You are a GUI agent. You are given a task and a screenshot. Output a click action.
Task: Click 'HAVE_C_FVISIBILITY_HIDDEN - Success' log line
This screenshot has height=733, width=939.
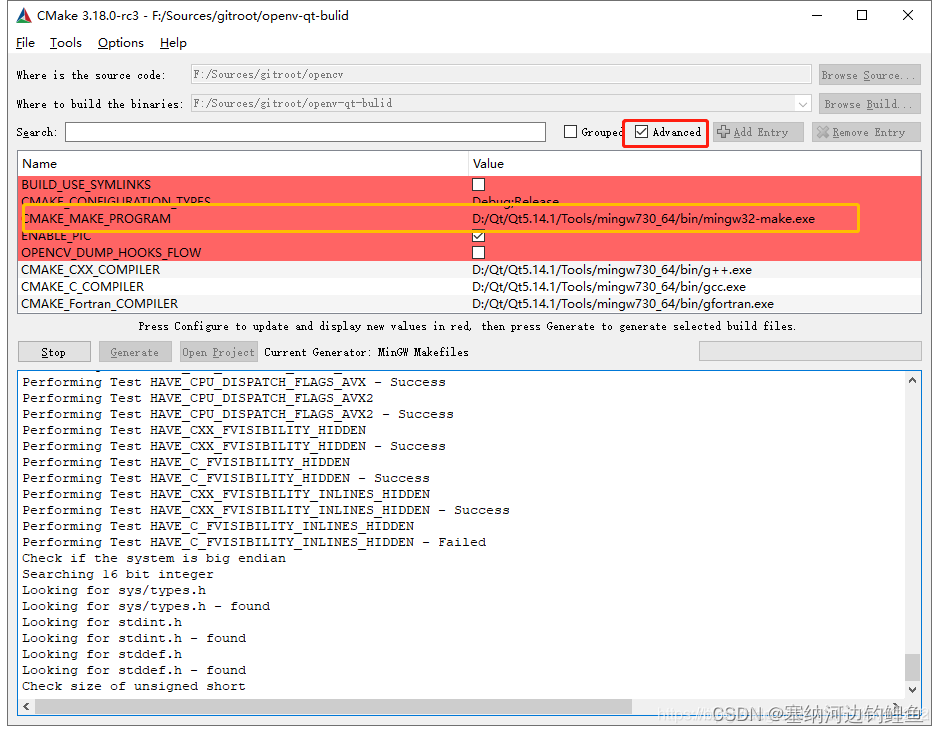(x=226, y=478)
